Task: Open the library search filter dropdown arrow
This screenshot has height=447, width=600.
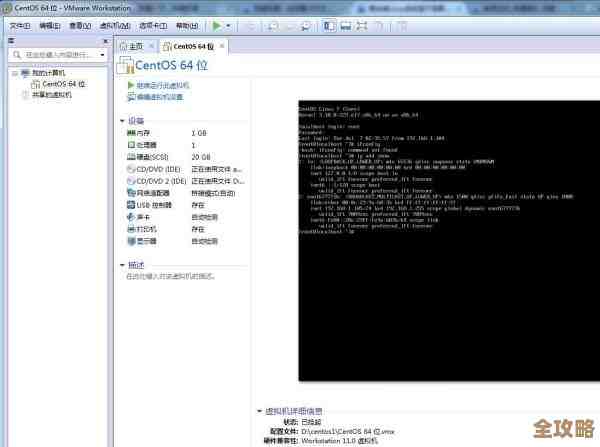Action: coord(102,55)
